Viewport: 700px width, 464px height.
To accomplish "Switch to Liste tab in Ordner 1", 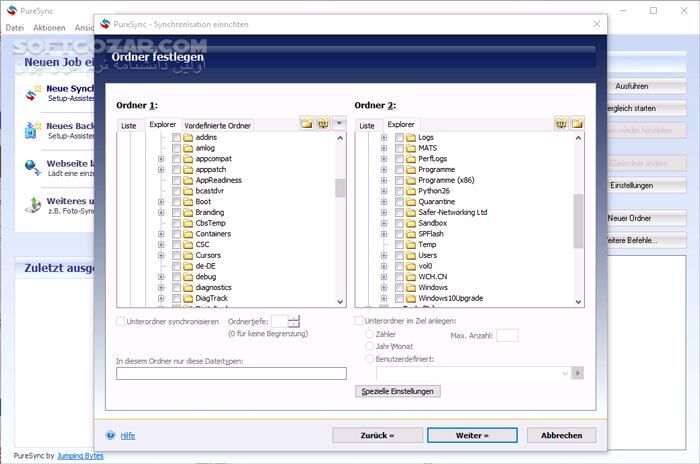I will pos(129,126).
